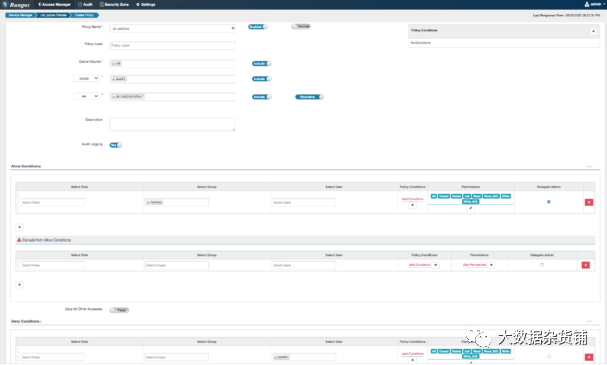The height and width of the screenshot is (365, 607).
Task: Remove hadoop group tag in Allow Conditions
Action: pyautogui.click(x=148, y=202)
